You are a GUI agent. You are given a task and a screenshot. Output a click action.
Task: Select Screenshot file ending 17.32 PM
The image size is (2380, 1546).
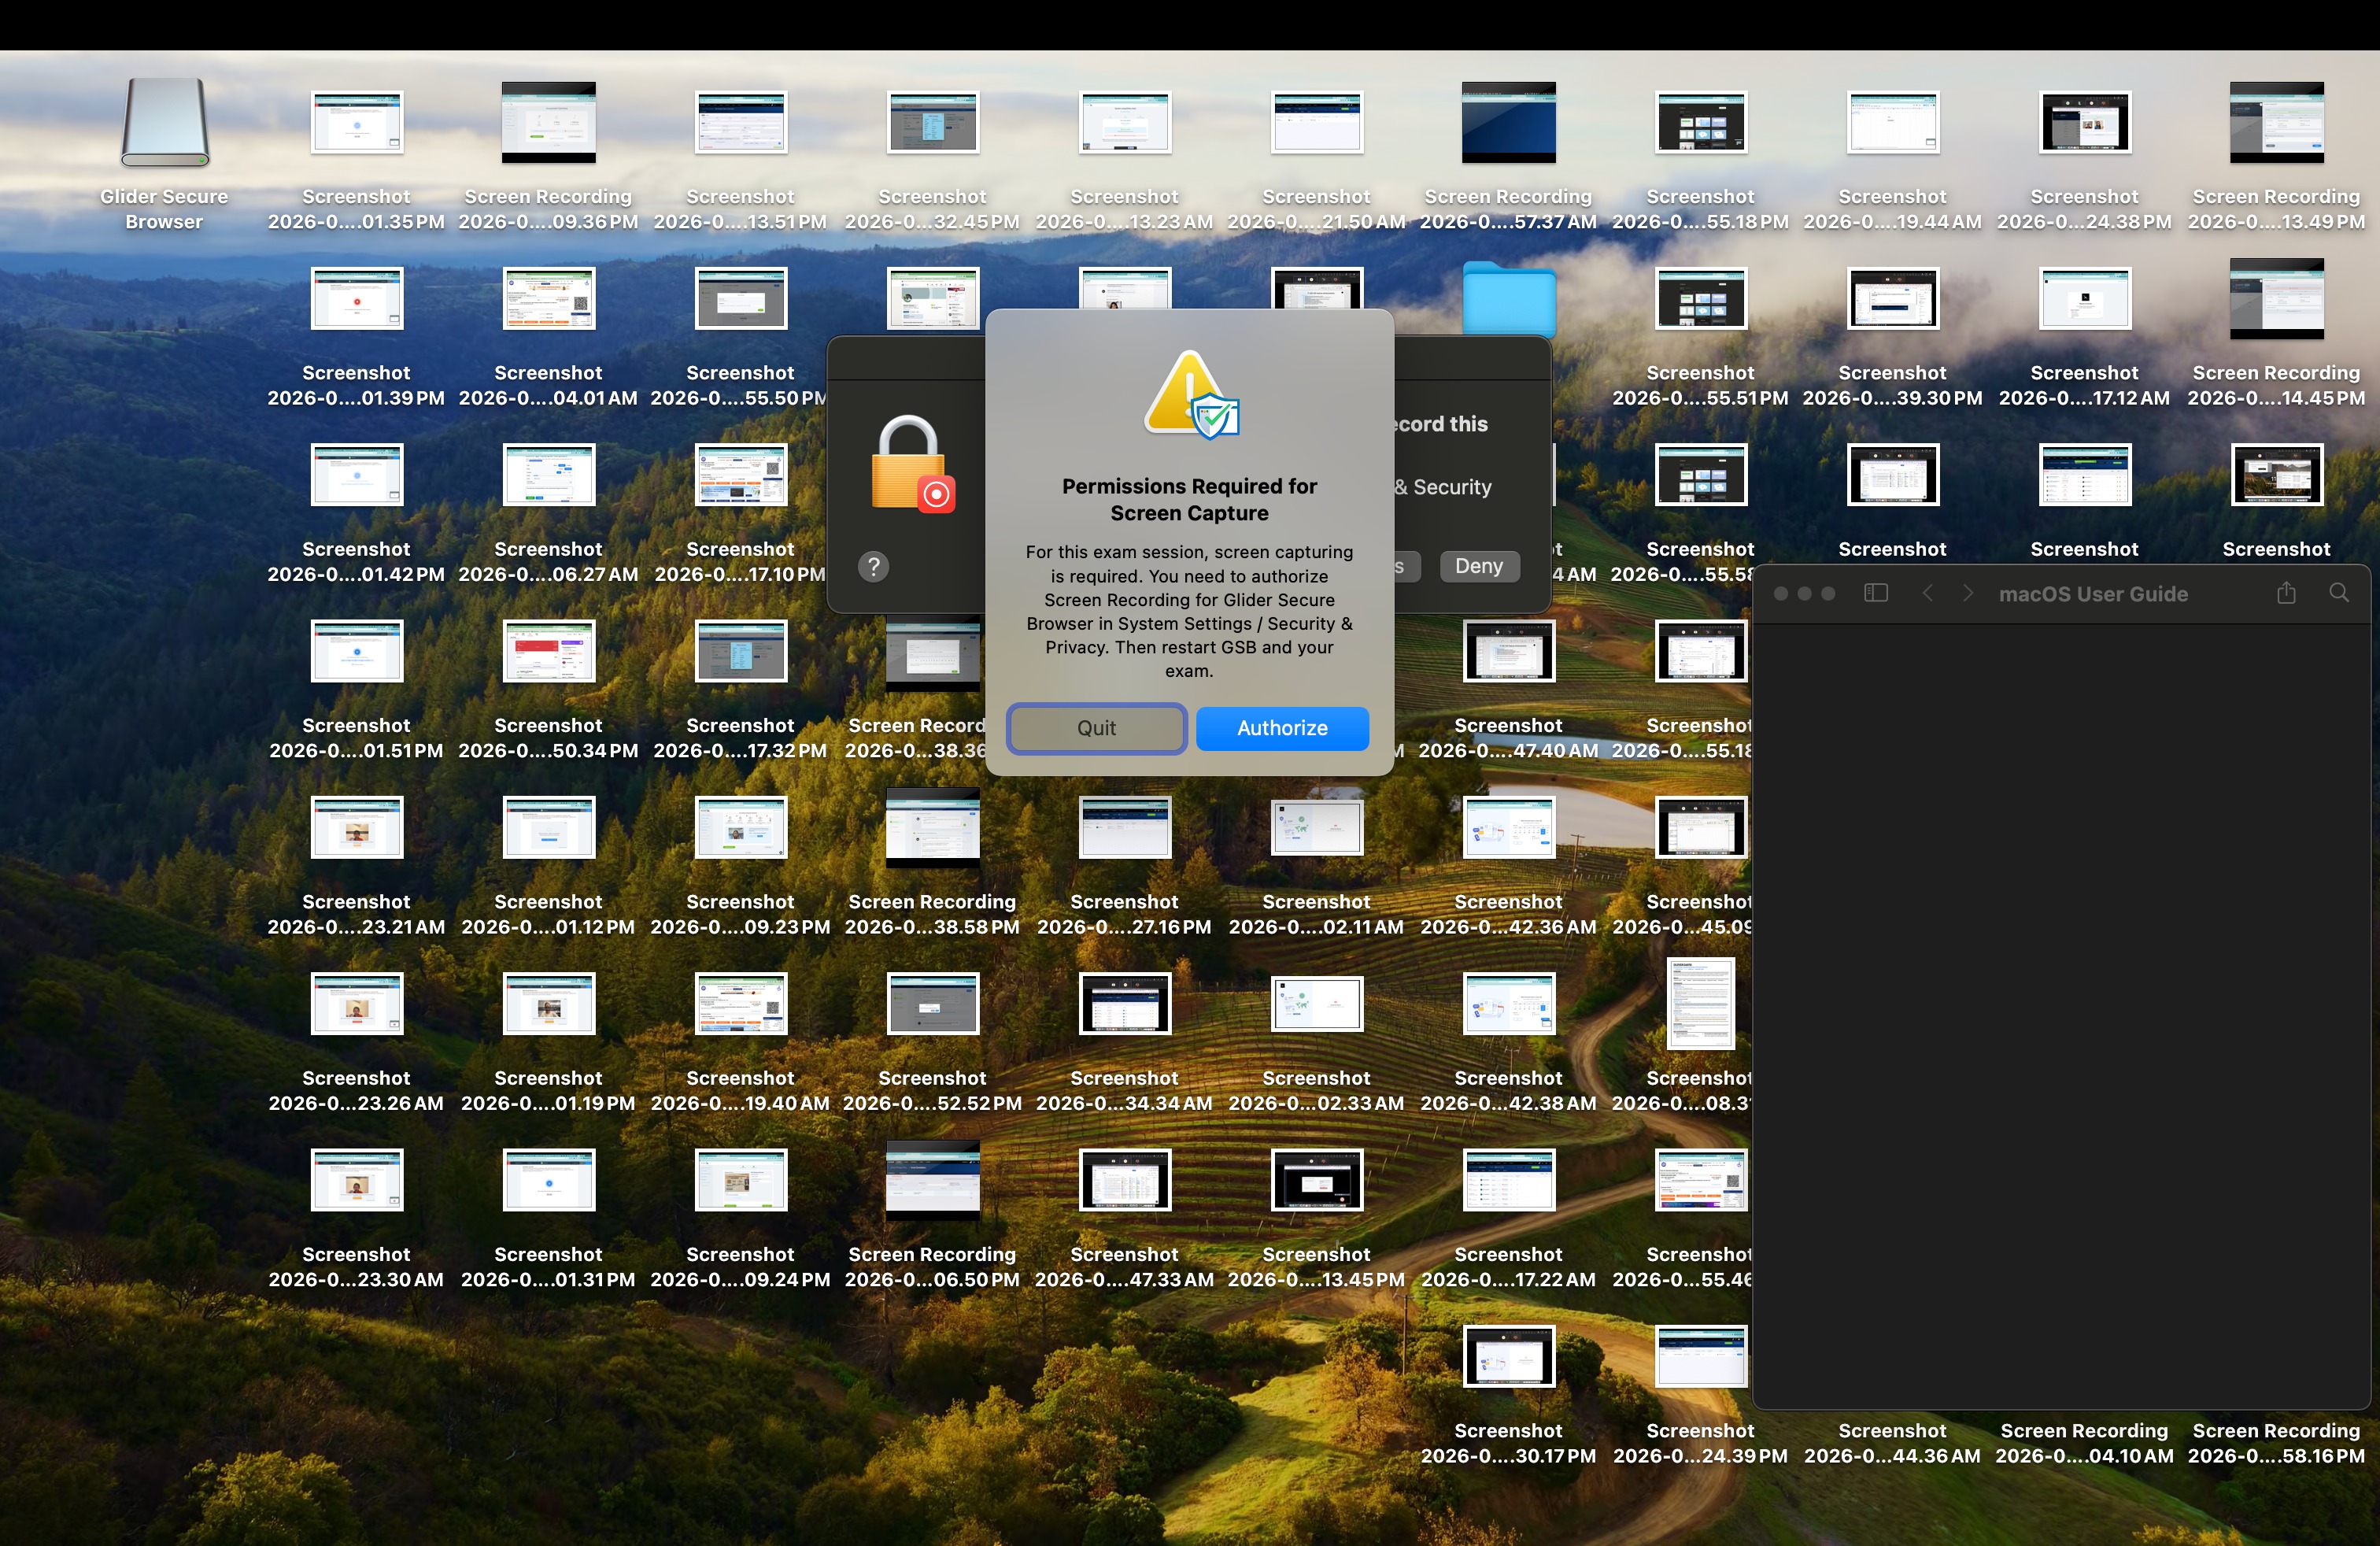(741, 650)
